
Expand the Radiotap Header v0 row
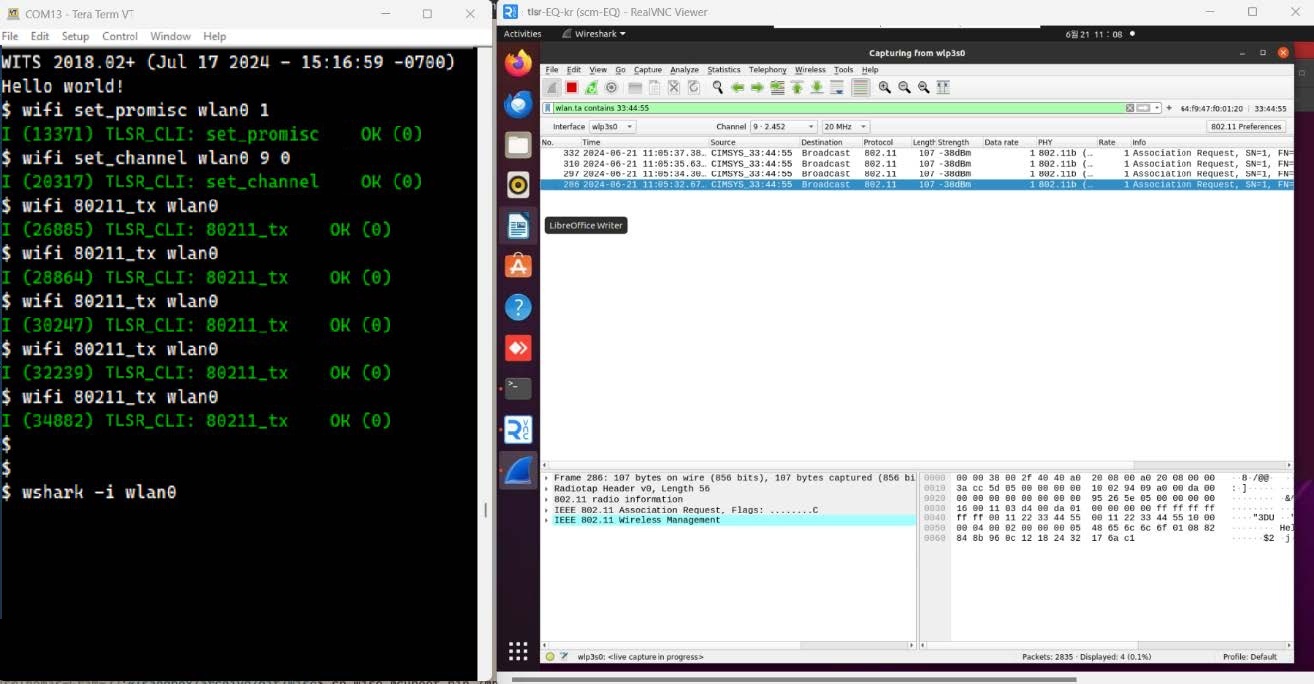point(546,489)
